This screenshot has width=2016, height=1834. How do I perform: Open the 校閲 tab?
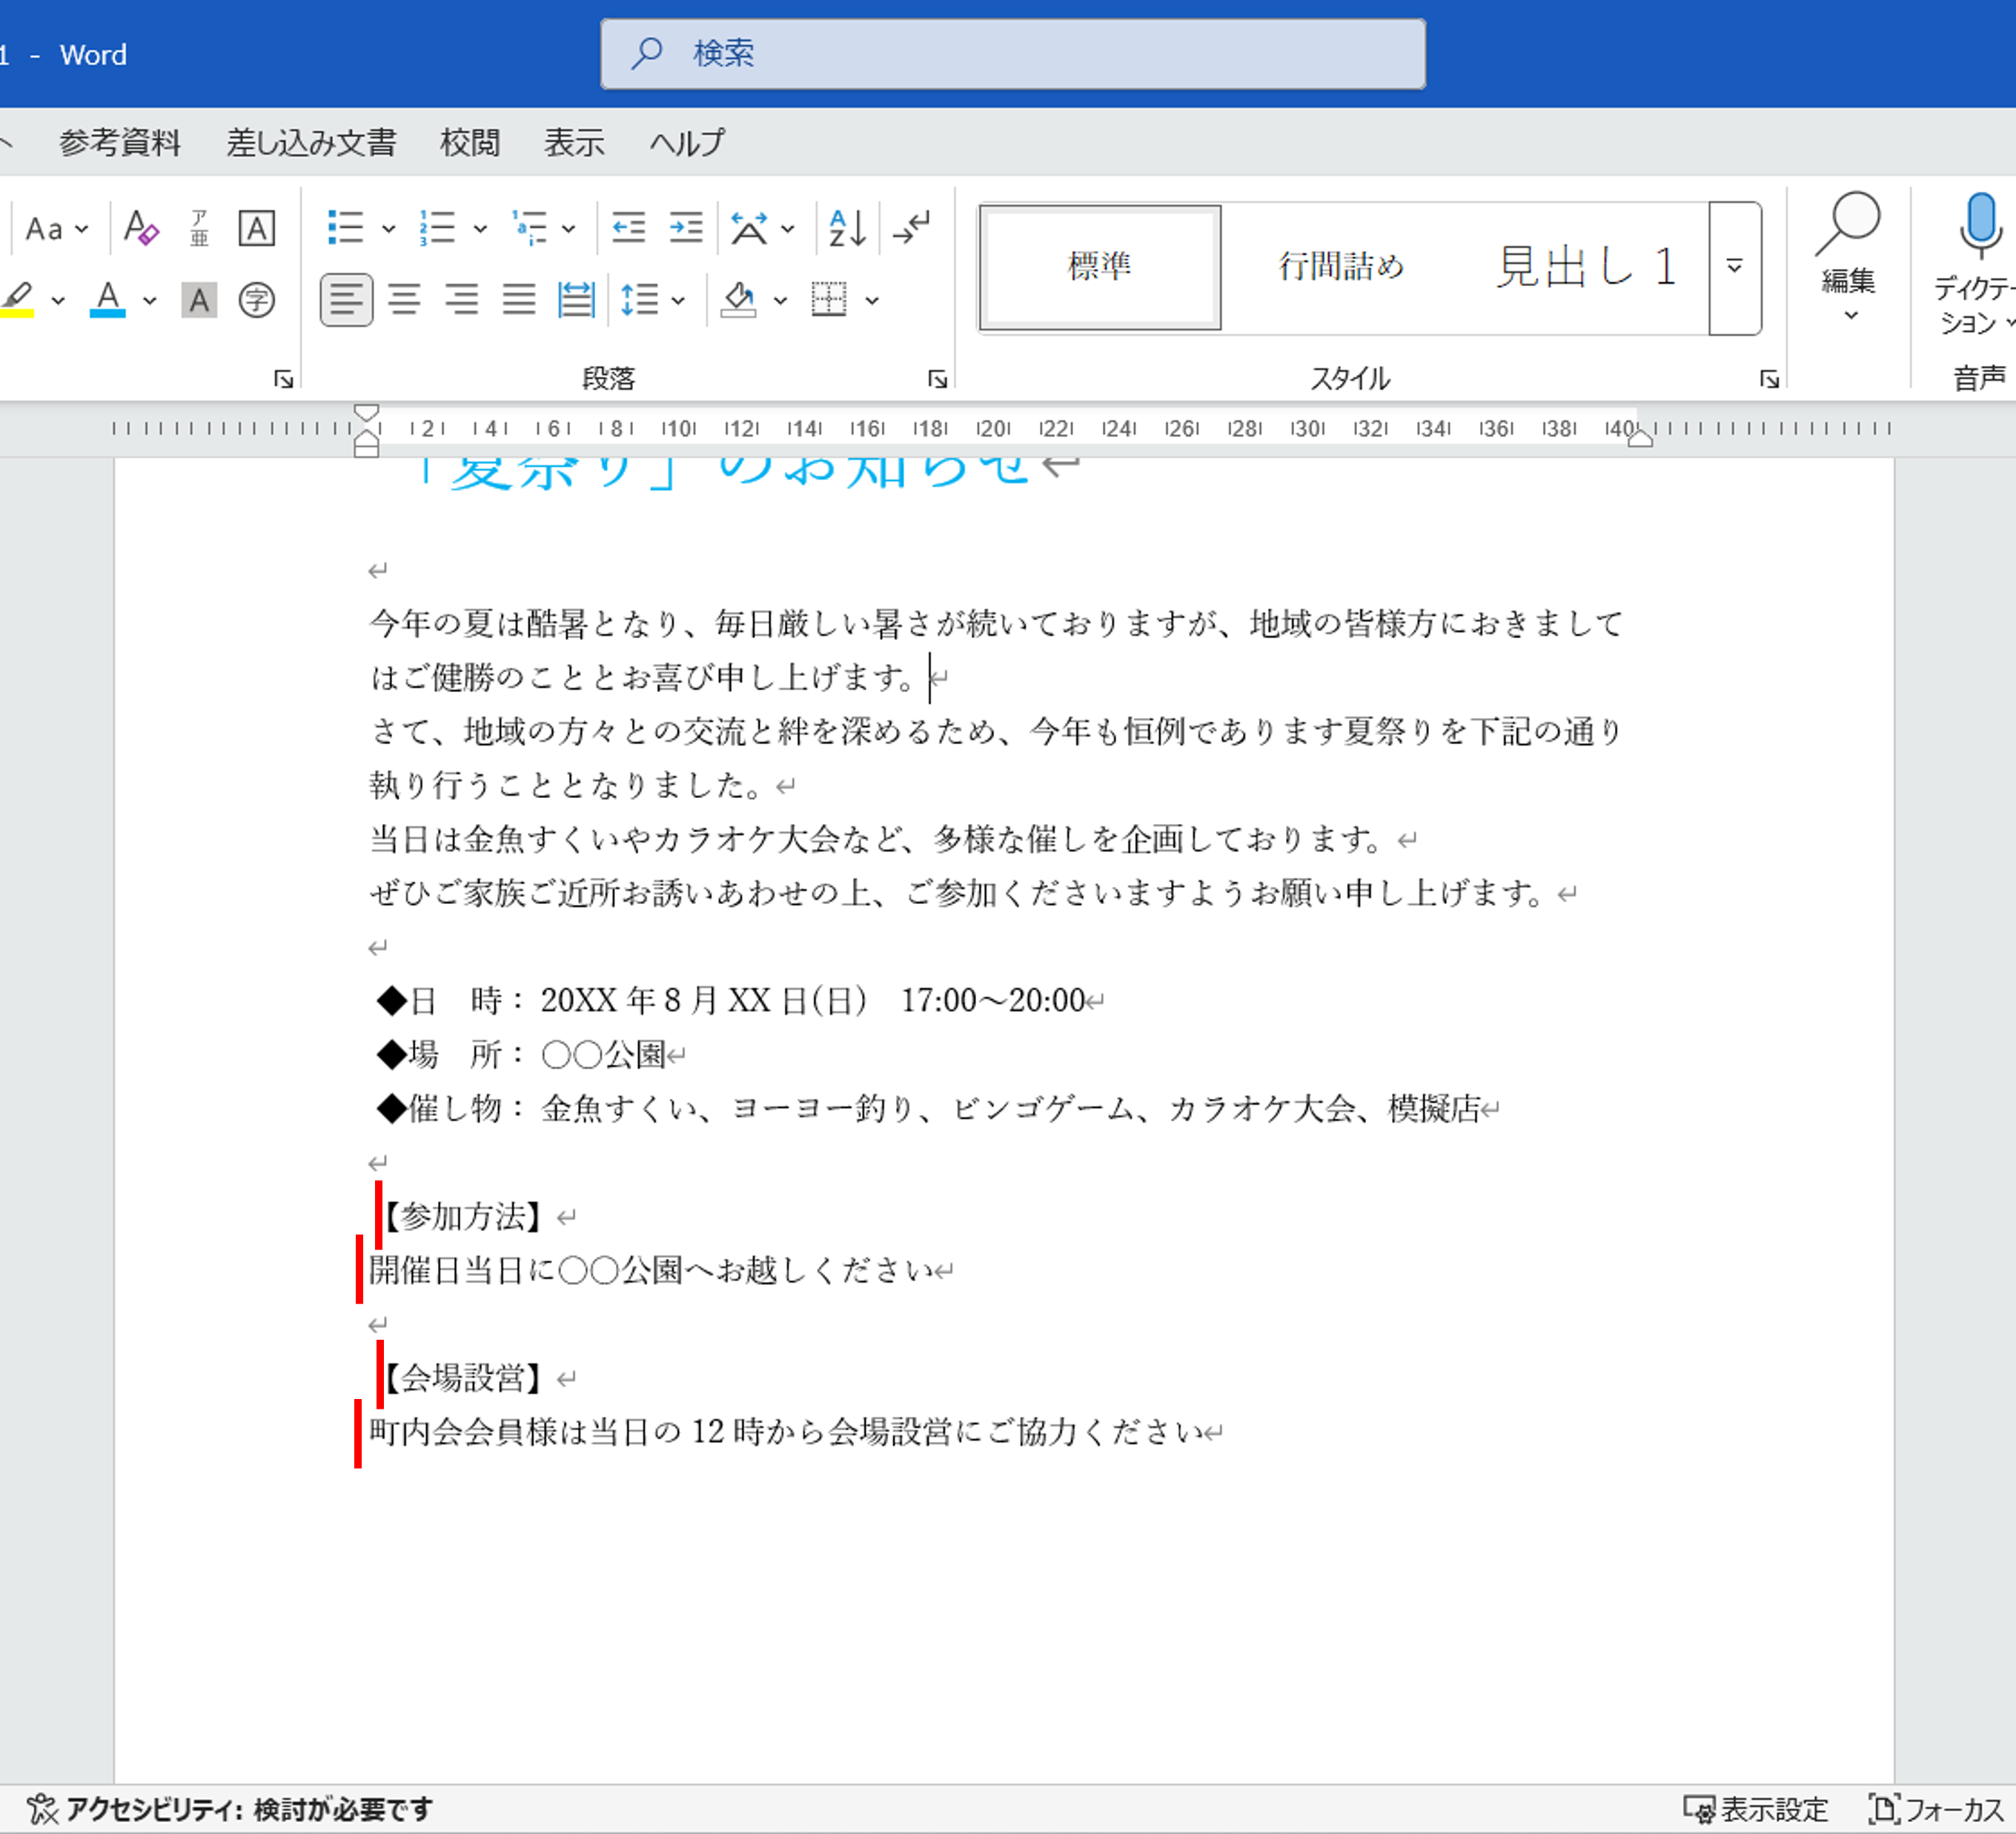pyautogui.click(x=469, y=143)
